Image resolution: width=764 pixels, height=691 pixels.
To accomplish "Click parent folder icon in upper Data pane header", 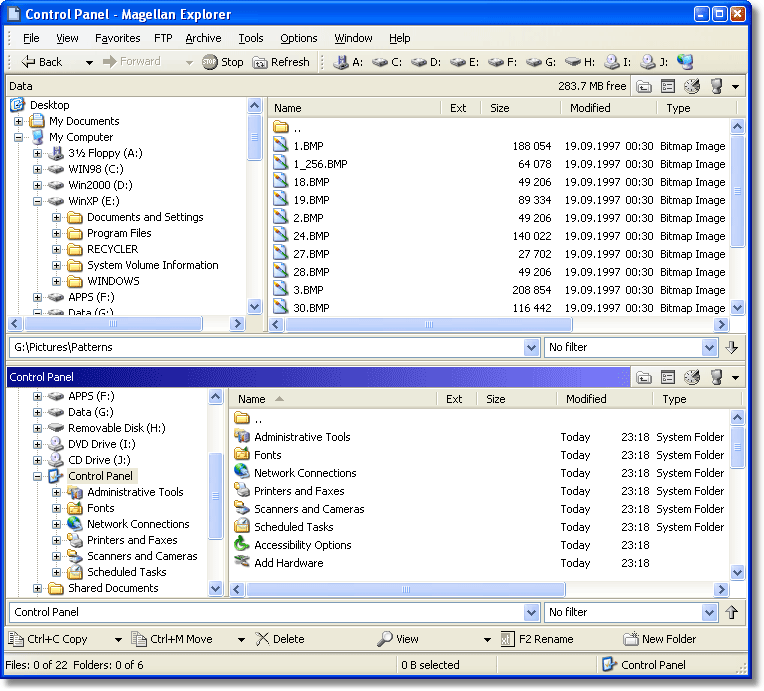I will coord(645,87).
